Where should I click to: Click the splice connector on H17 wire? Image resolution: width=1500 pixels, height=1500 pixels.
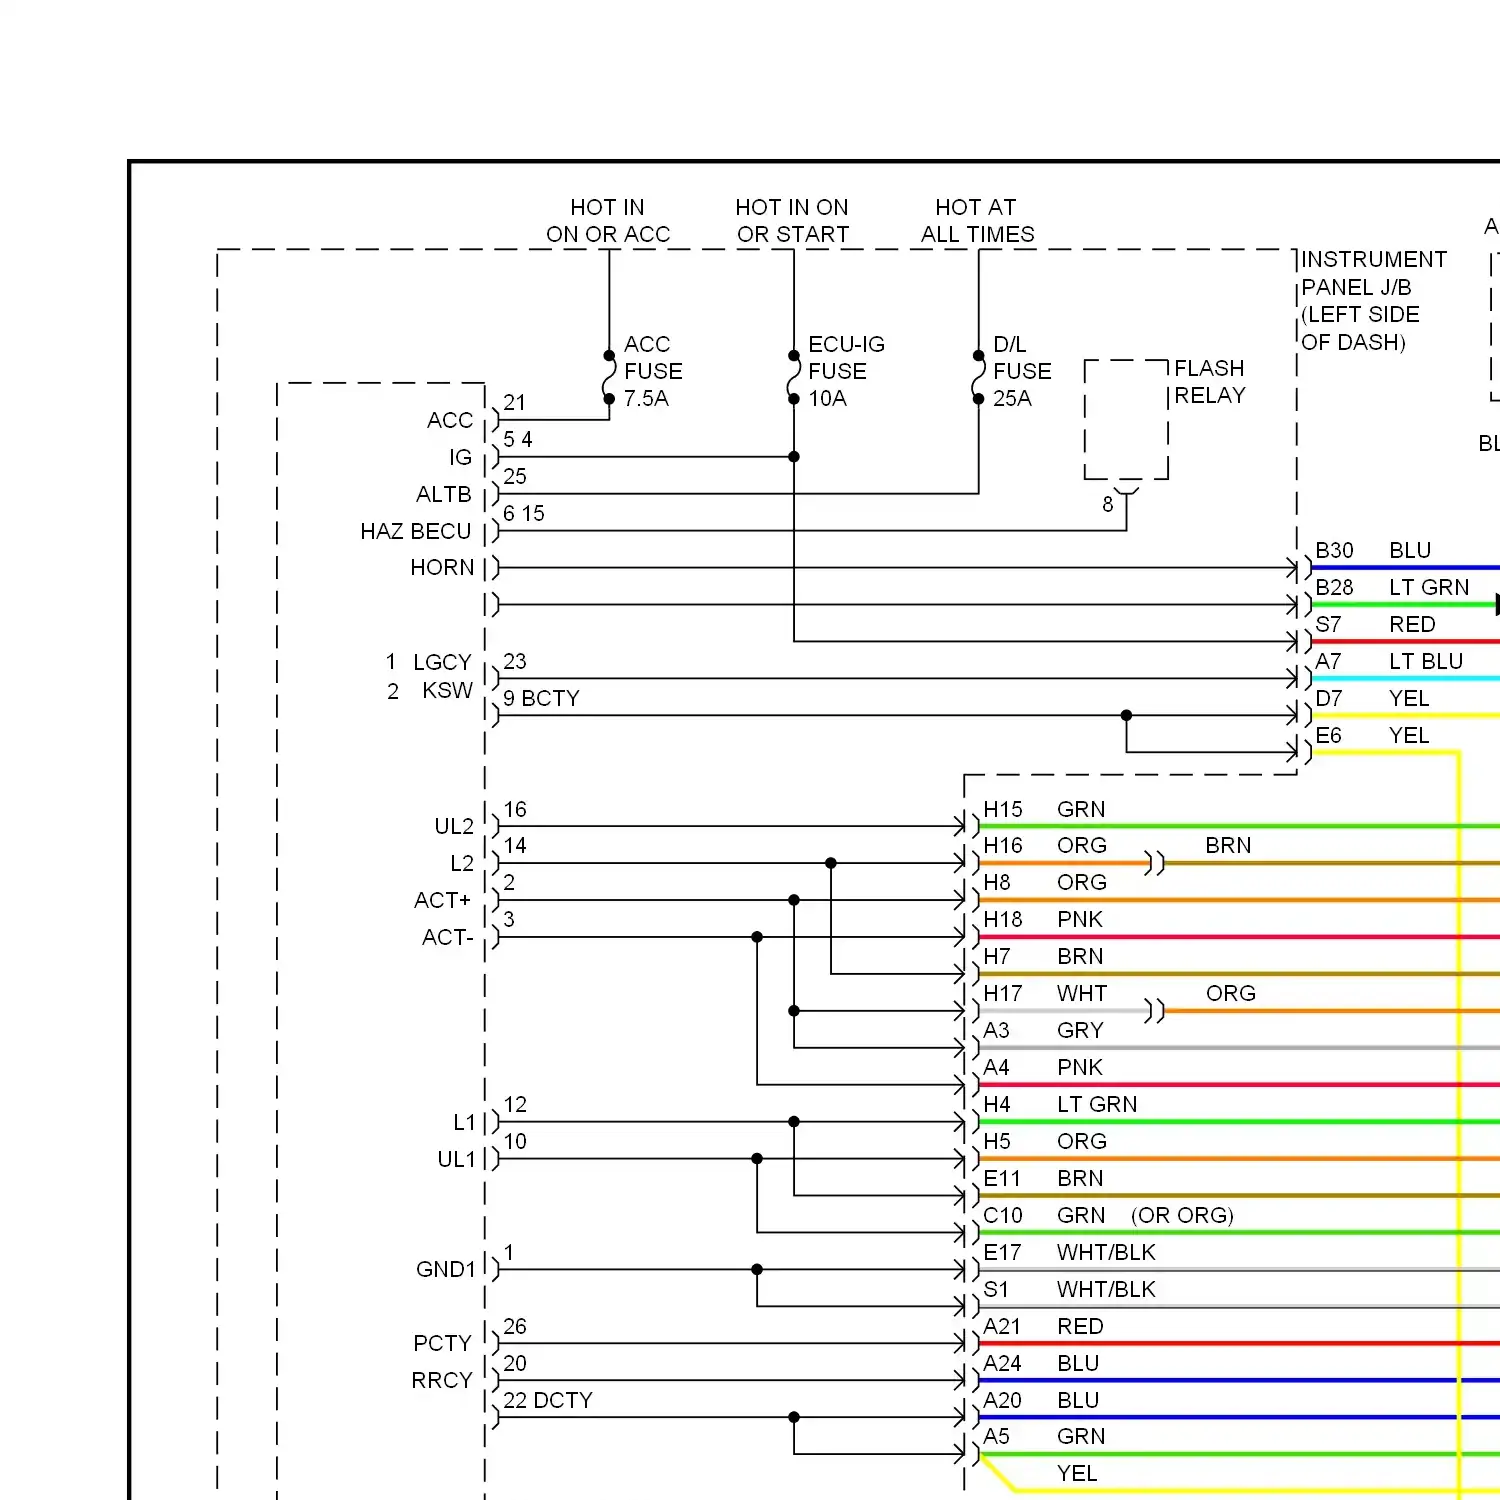coord(1155,1010)
